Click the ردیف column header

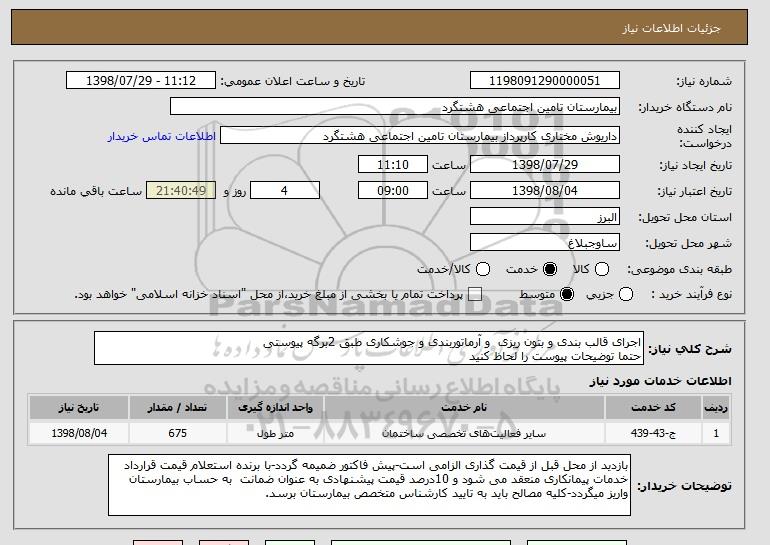716,408
